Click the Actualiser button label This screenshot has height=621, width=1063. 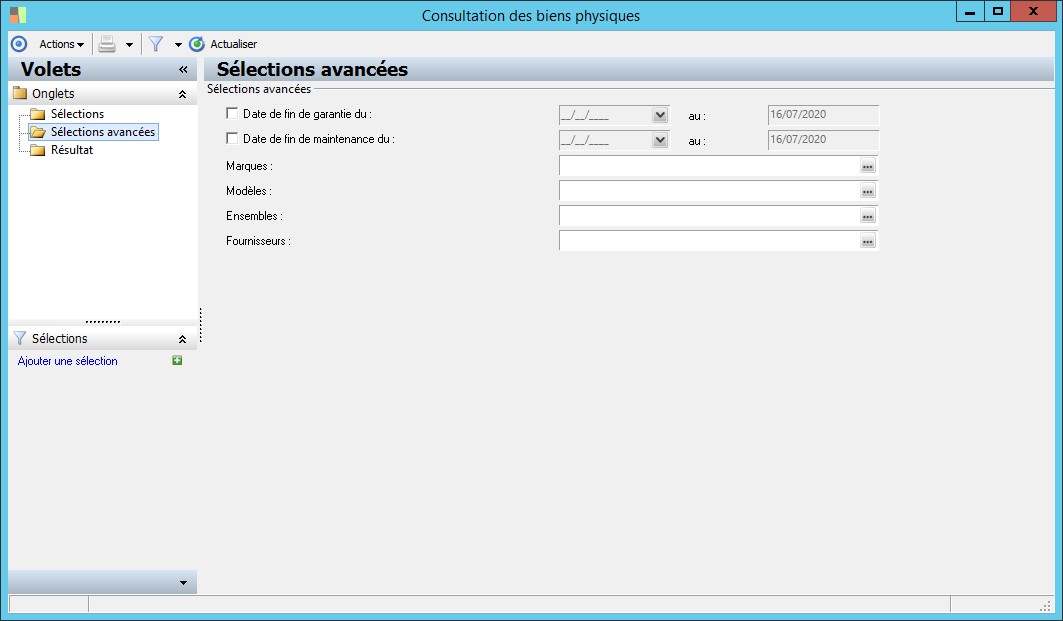[x=233, y=44]
